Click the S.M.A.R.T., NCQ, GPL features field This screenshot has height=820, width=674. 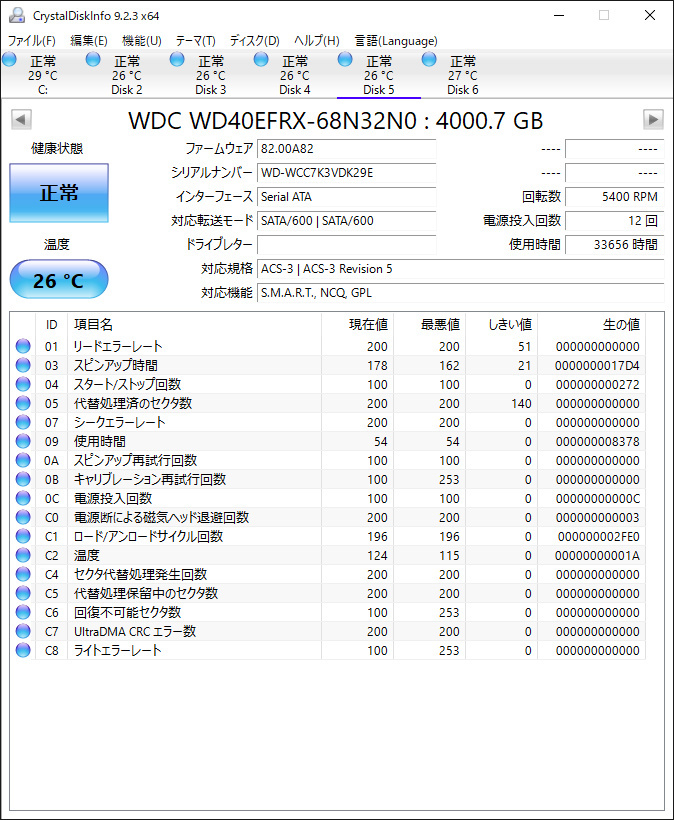[461, 293]
